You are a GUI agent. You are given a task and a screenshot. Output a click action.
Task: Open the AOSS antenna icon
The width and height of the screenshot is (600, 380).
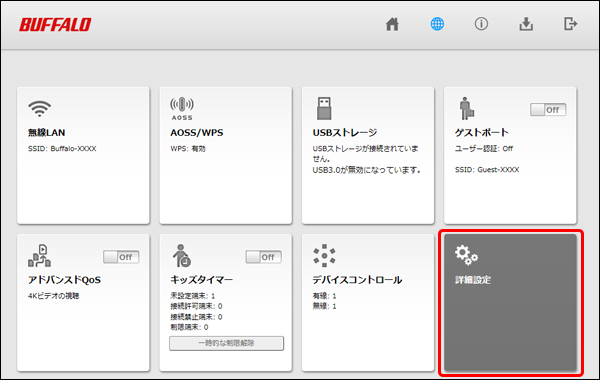click(x=182, y=109)
